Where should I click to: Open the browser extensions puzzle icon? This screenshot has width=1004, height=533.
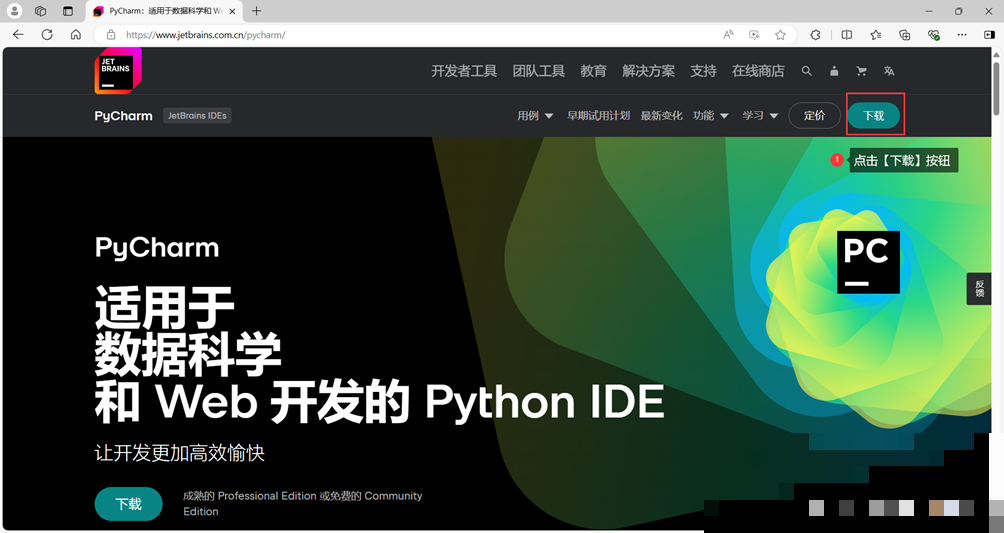click(815, 35)
